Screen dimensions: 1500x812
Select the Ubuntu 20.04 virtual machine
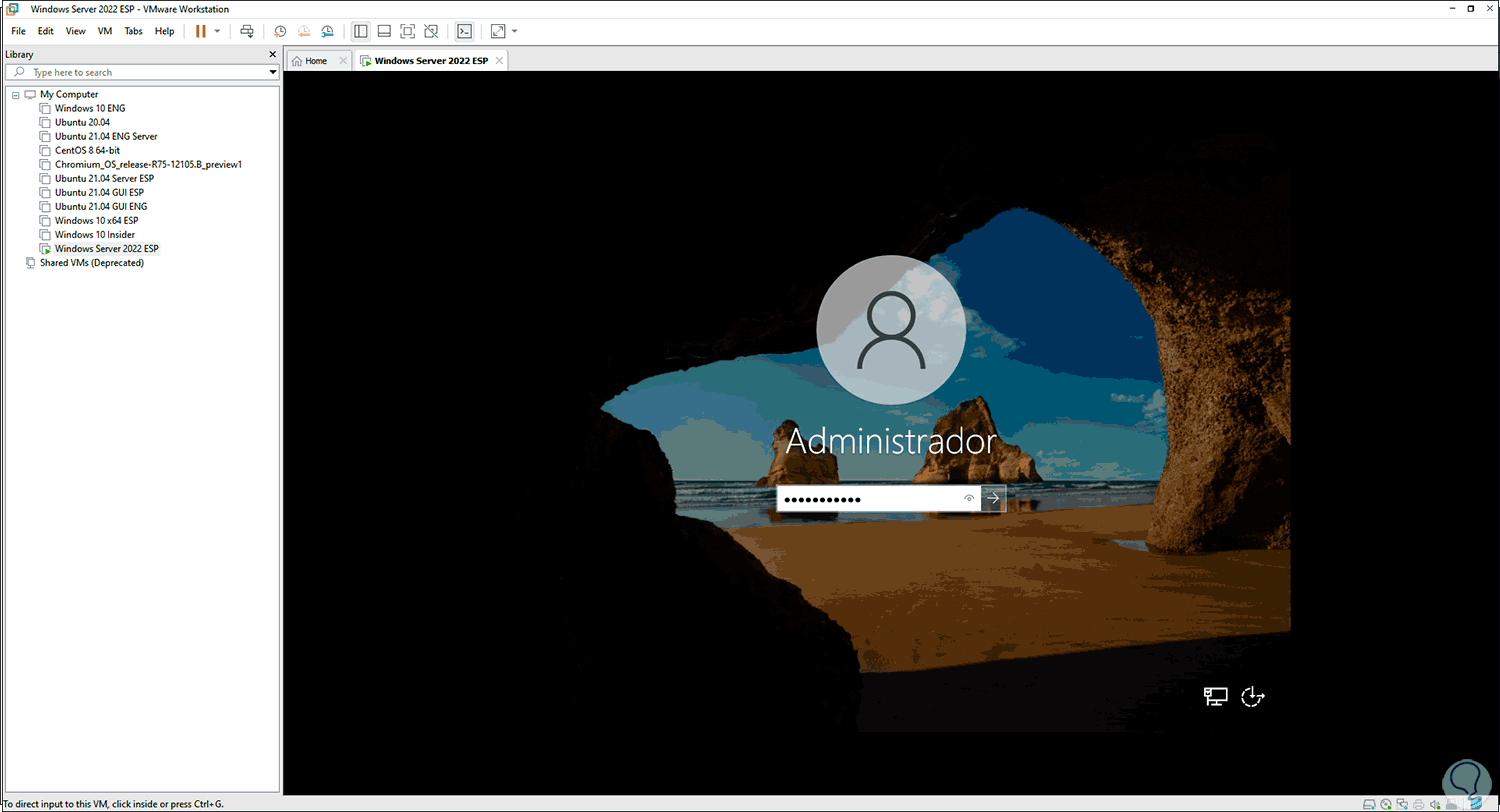82,122
